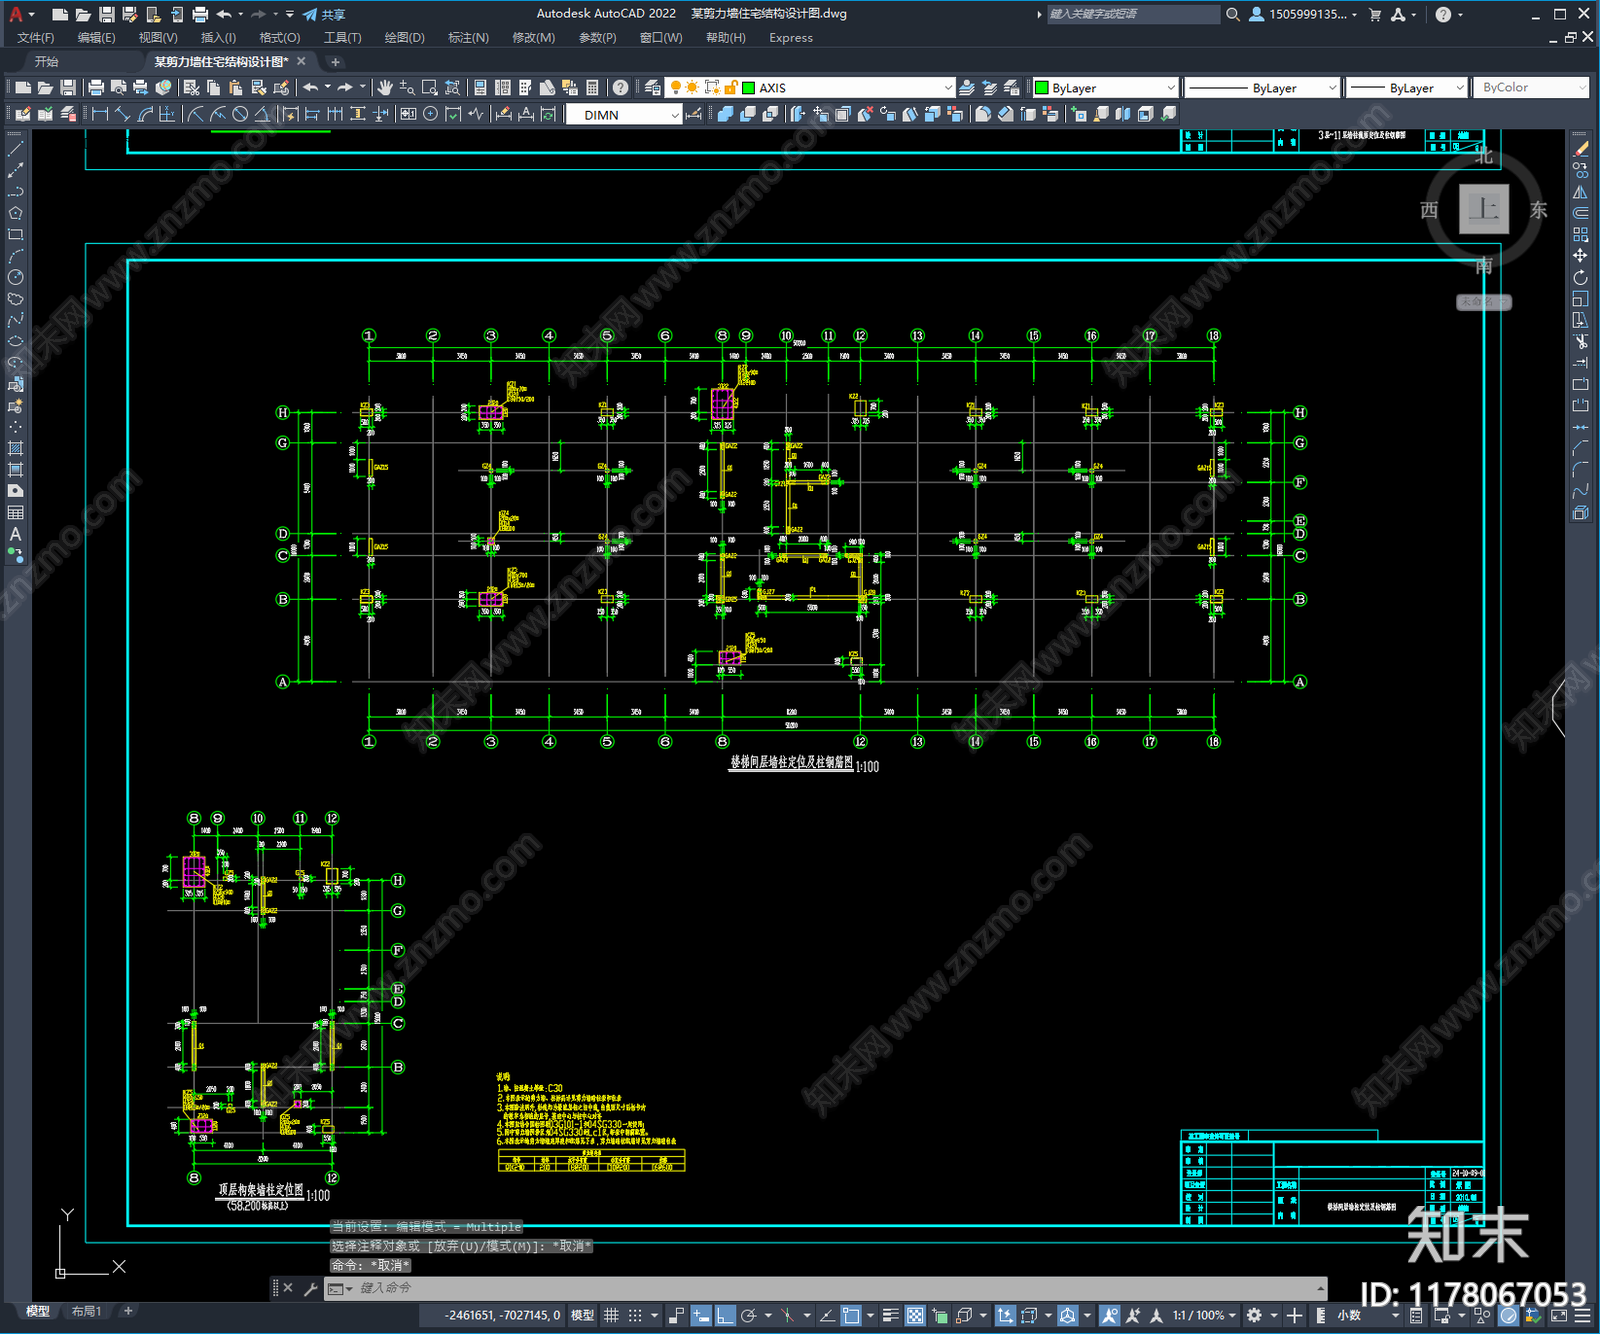
Task: Toggle transparency display in status bar
Action: (915, 1315)
